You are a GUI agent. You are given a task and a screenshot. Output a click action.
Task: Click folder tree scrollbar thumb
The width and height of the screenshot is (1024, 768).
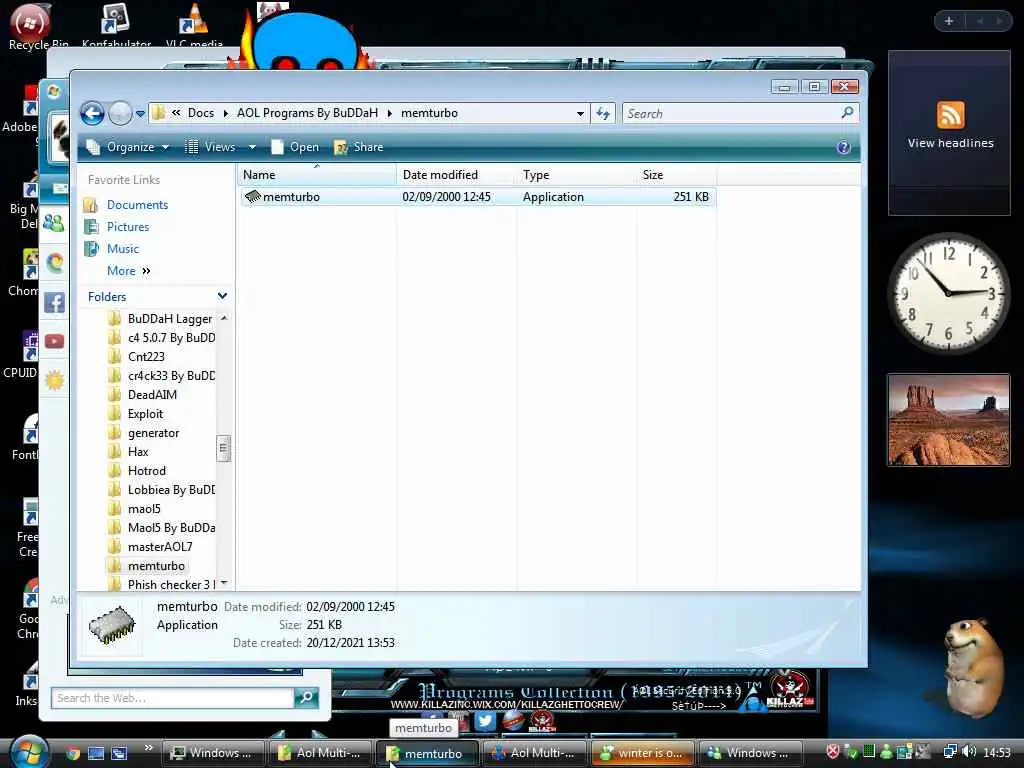[x=223, y=448]
